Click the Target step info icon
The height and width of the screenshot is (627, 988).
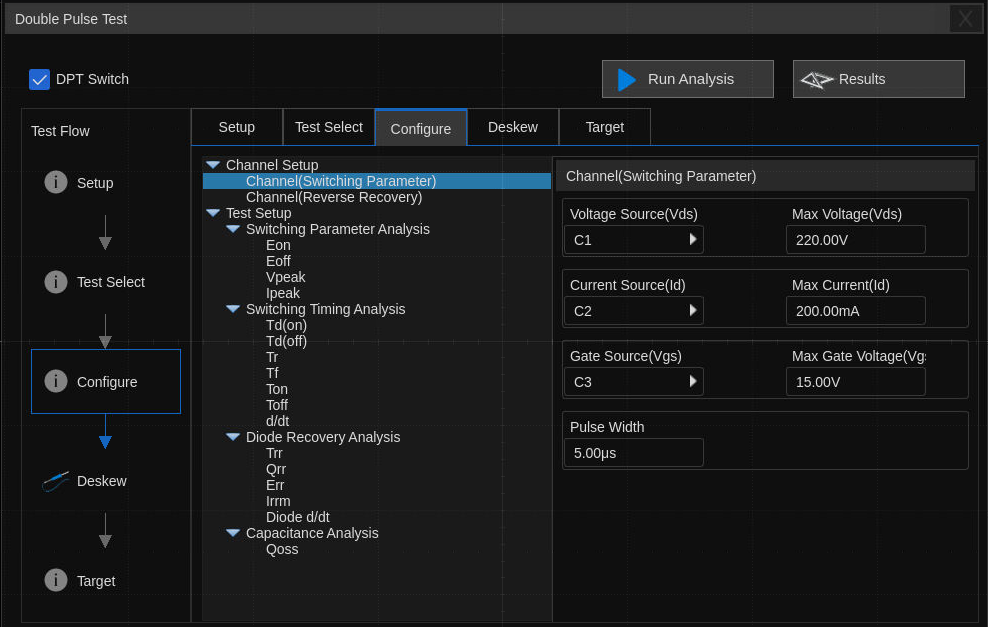pos(56,580)
